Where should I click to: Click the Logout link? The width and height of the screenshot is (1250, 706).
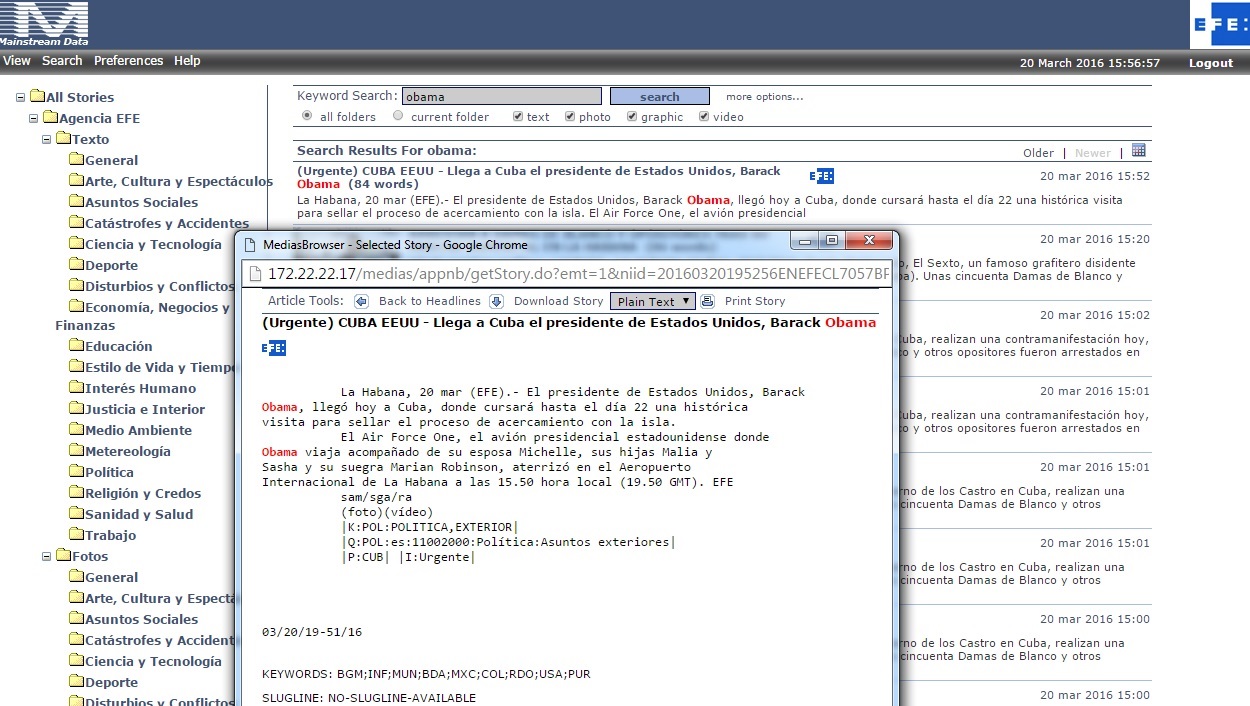coord(1210,63)
